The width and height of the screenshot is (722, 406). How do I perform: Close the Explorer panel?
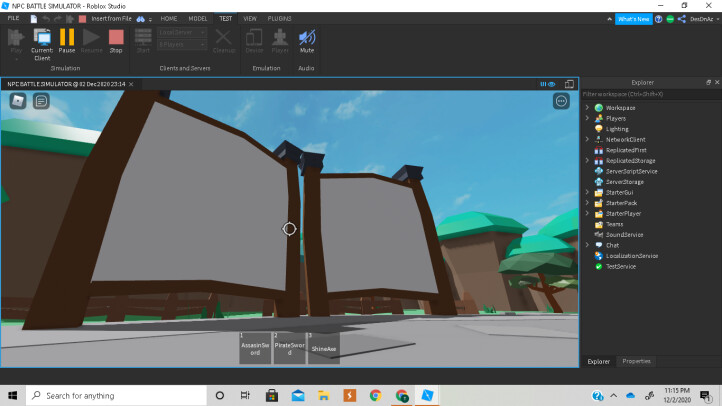pyautogui.click(x=717, y=82)
